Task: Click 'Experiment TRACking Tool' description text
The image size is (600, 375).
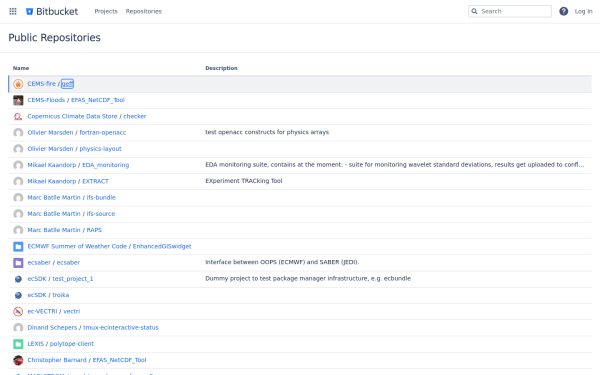Action: 244,181
